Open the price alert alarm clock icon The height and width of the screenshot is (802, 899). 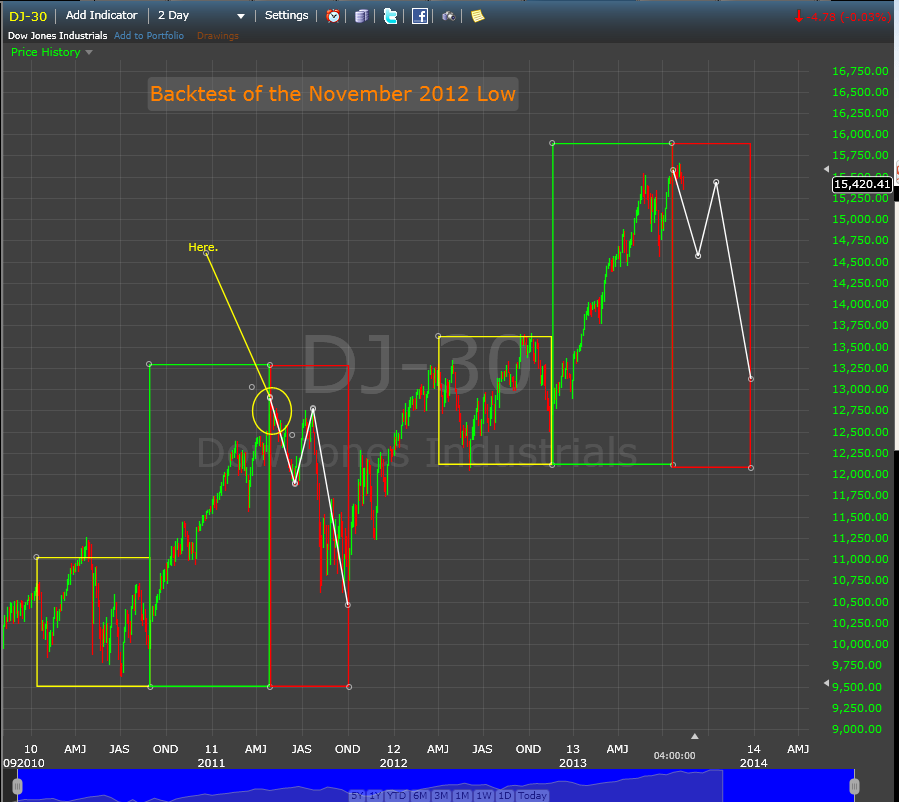(333, 16)
